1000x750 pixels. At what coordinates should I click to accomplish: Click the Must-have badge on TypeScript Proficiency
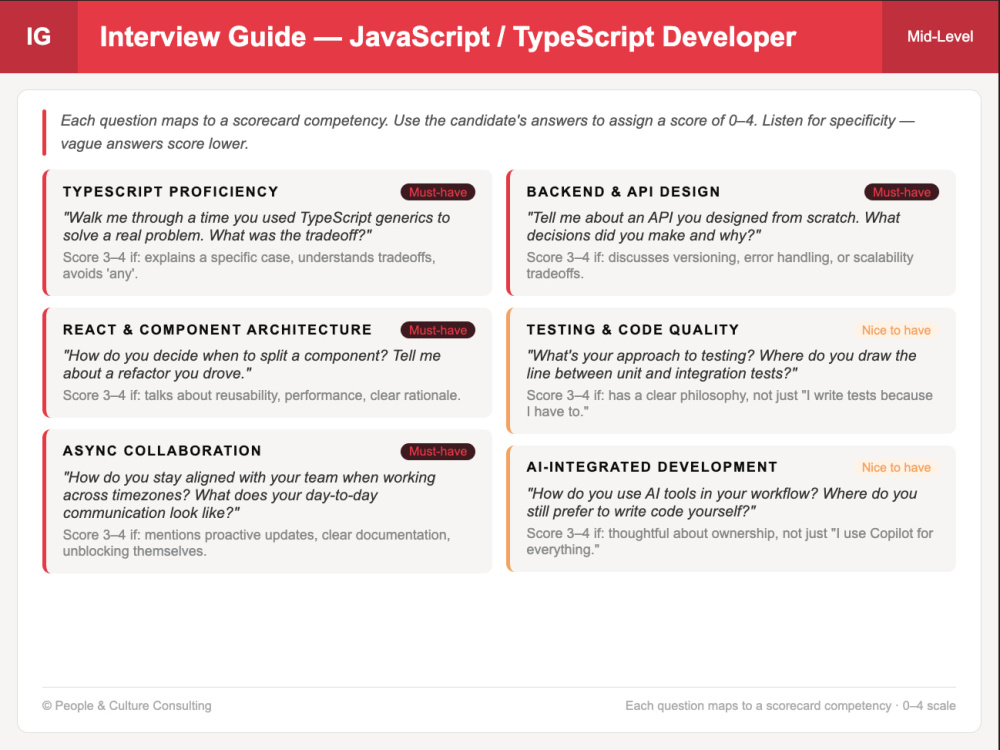point(438,192)
